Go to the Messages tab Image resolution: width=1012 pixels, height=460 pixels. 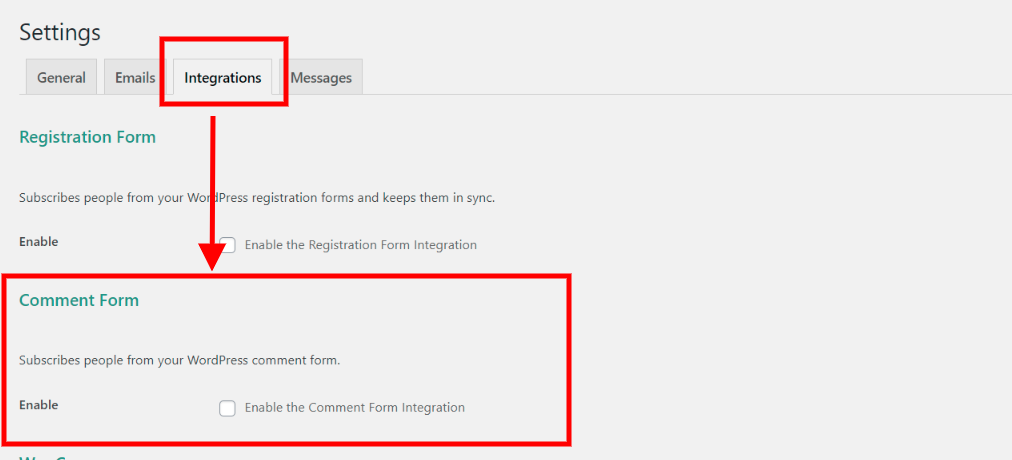point(321,77)
